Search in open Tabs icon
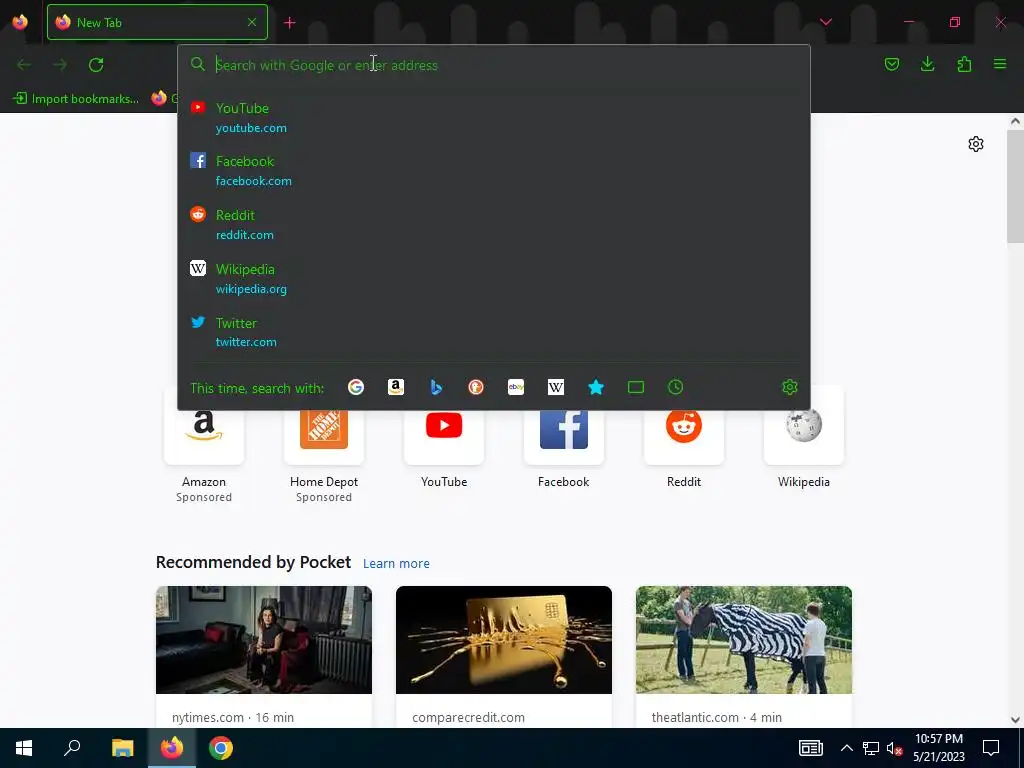 (x=636, y=387)
